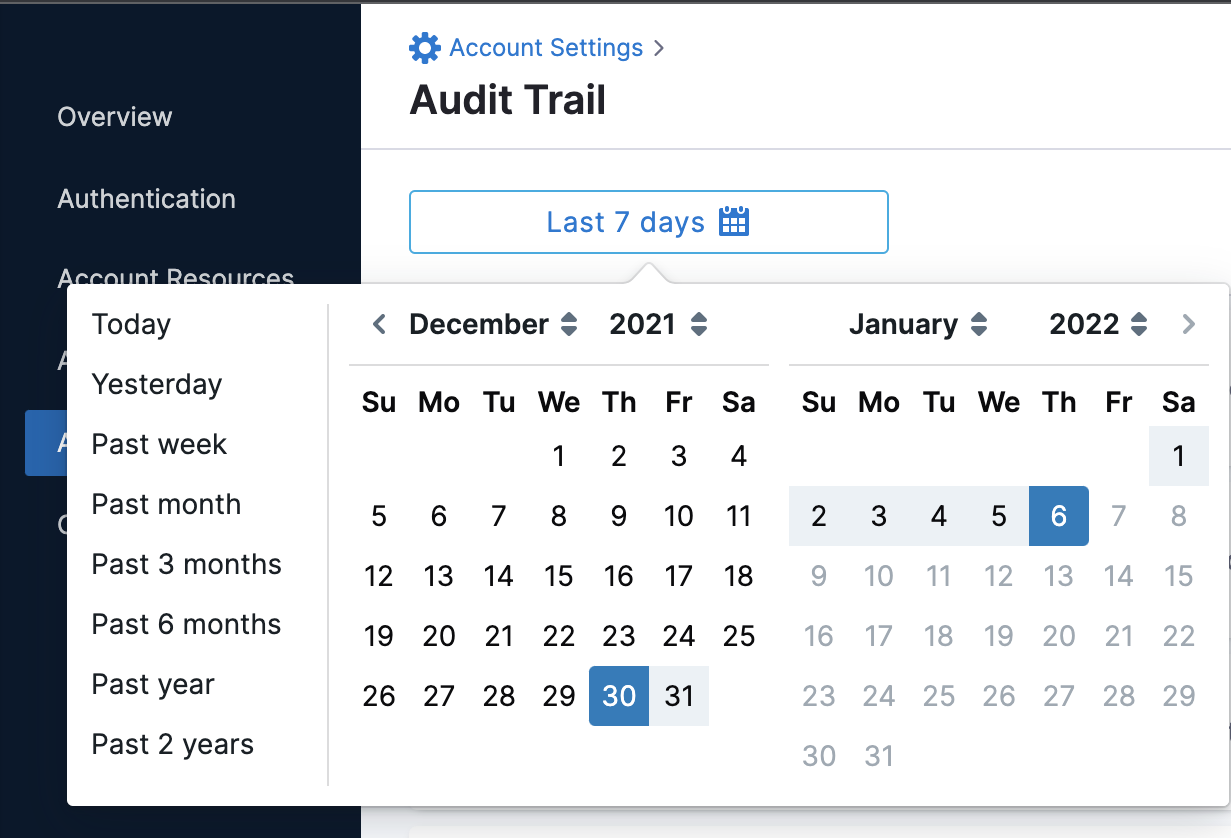1231x838 pixels.
Task: Open the Account Settings breadcrumb link
Action: click(546, 47)
